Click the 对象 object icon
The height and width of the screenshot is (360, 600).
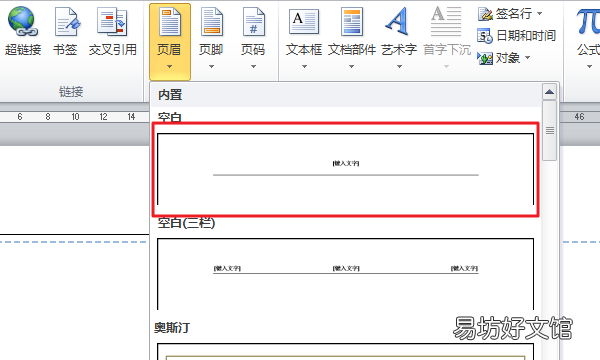click(x=485, y=58)
